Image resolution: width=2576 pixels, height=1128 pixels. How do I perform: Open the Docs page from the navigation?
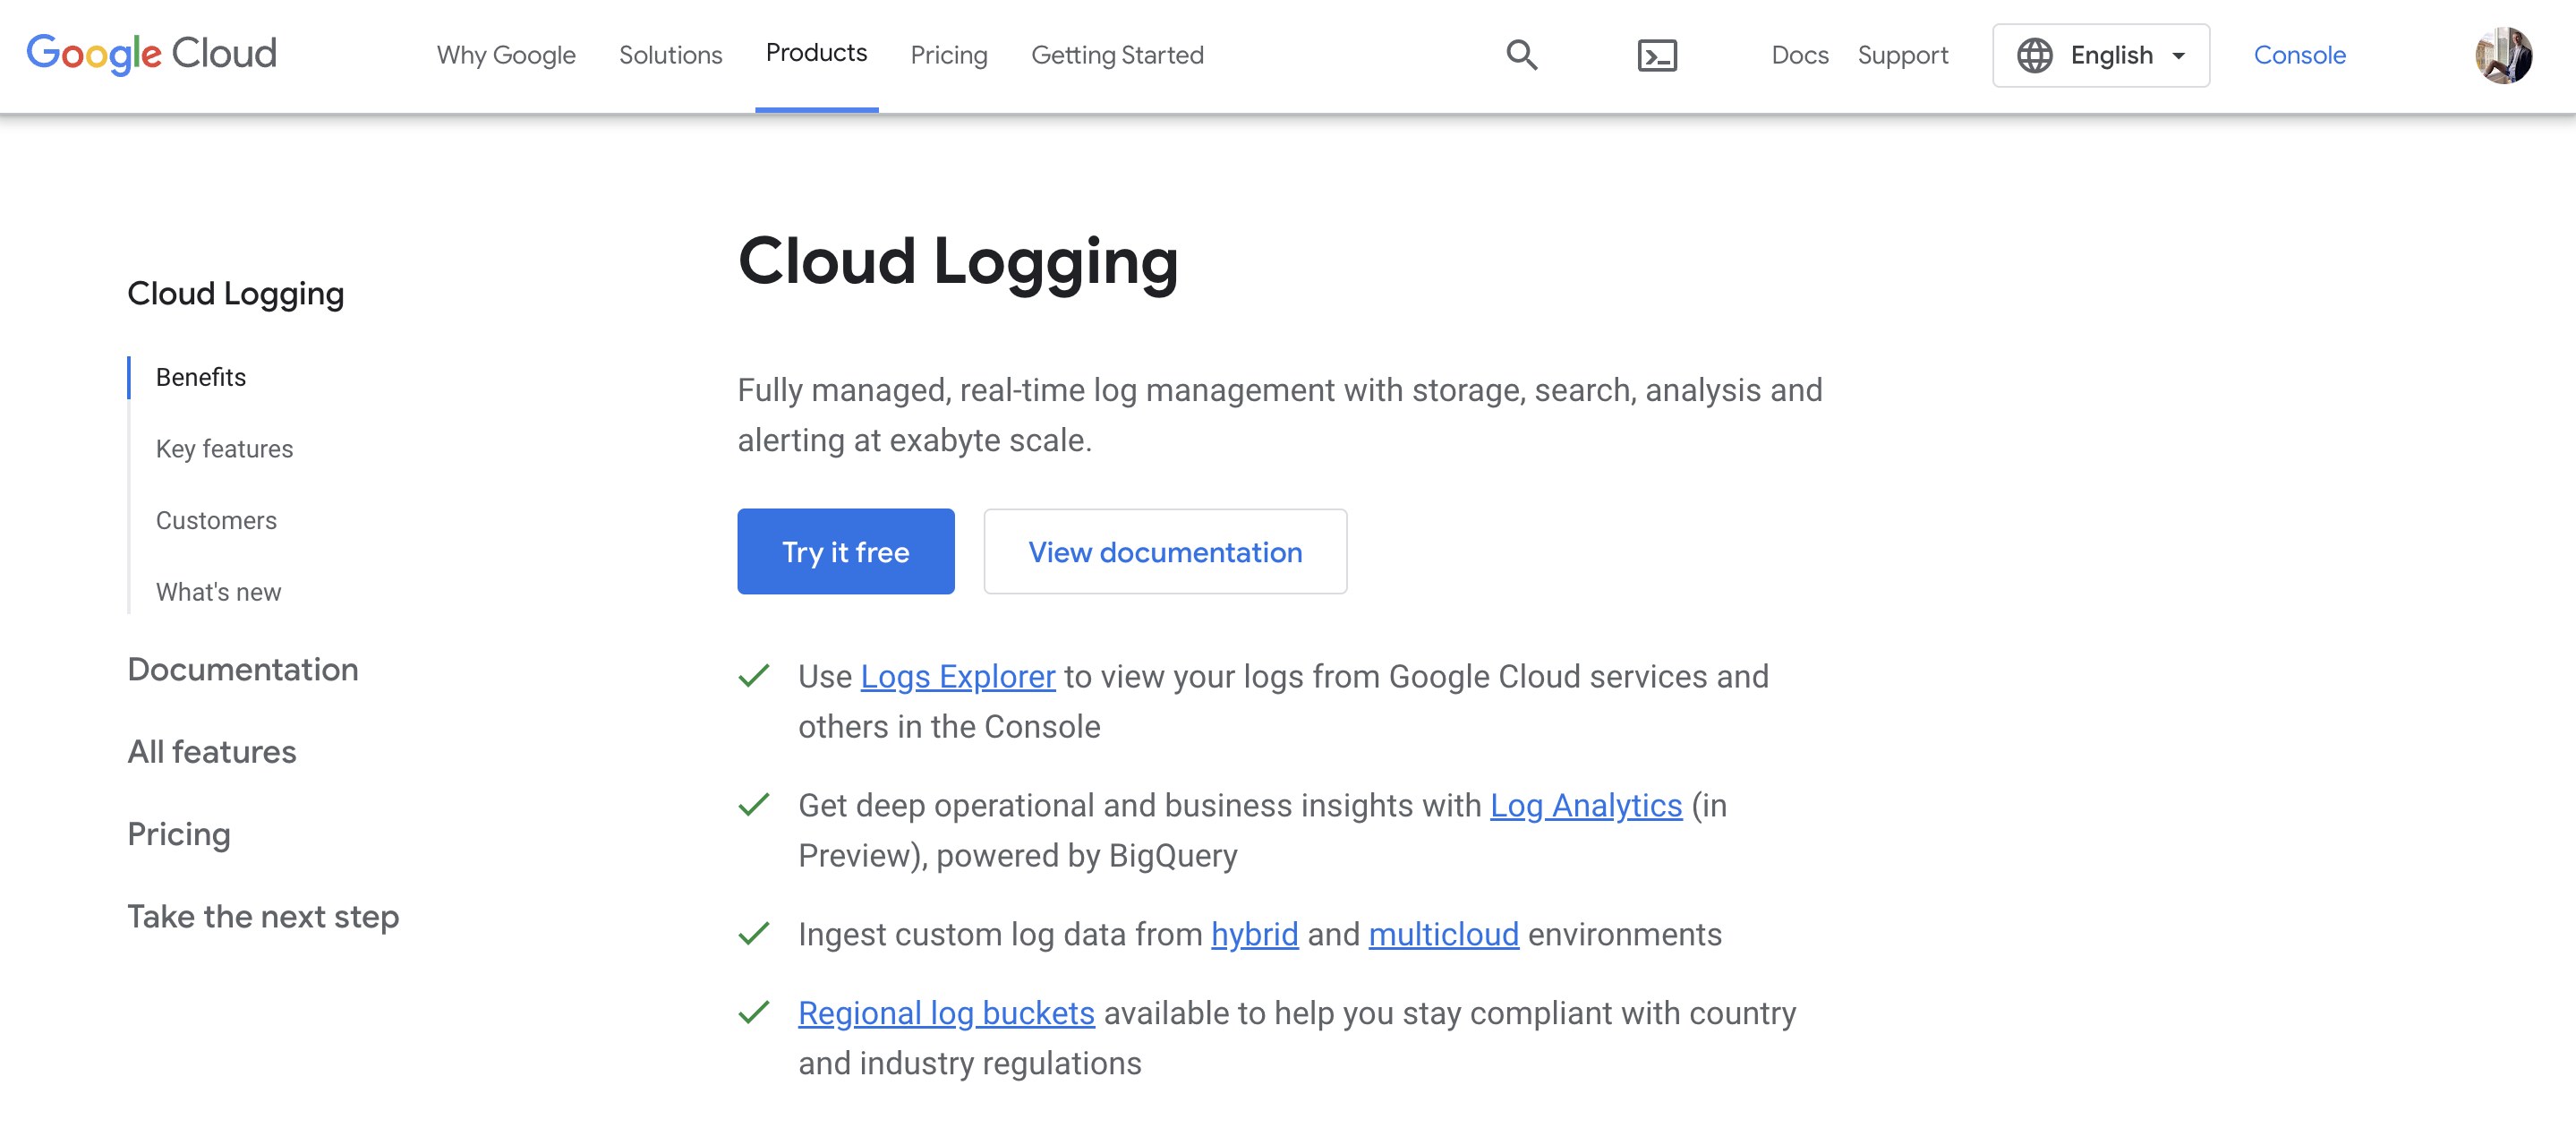click(x=1799, y=55)
